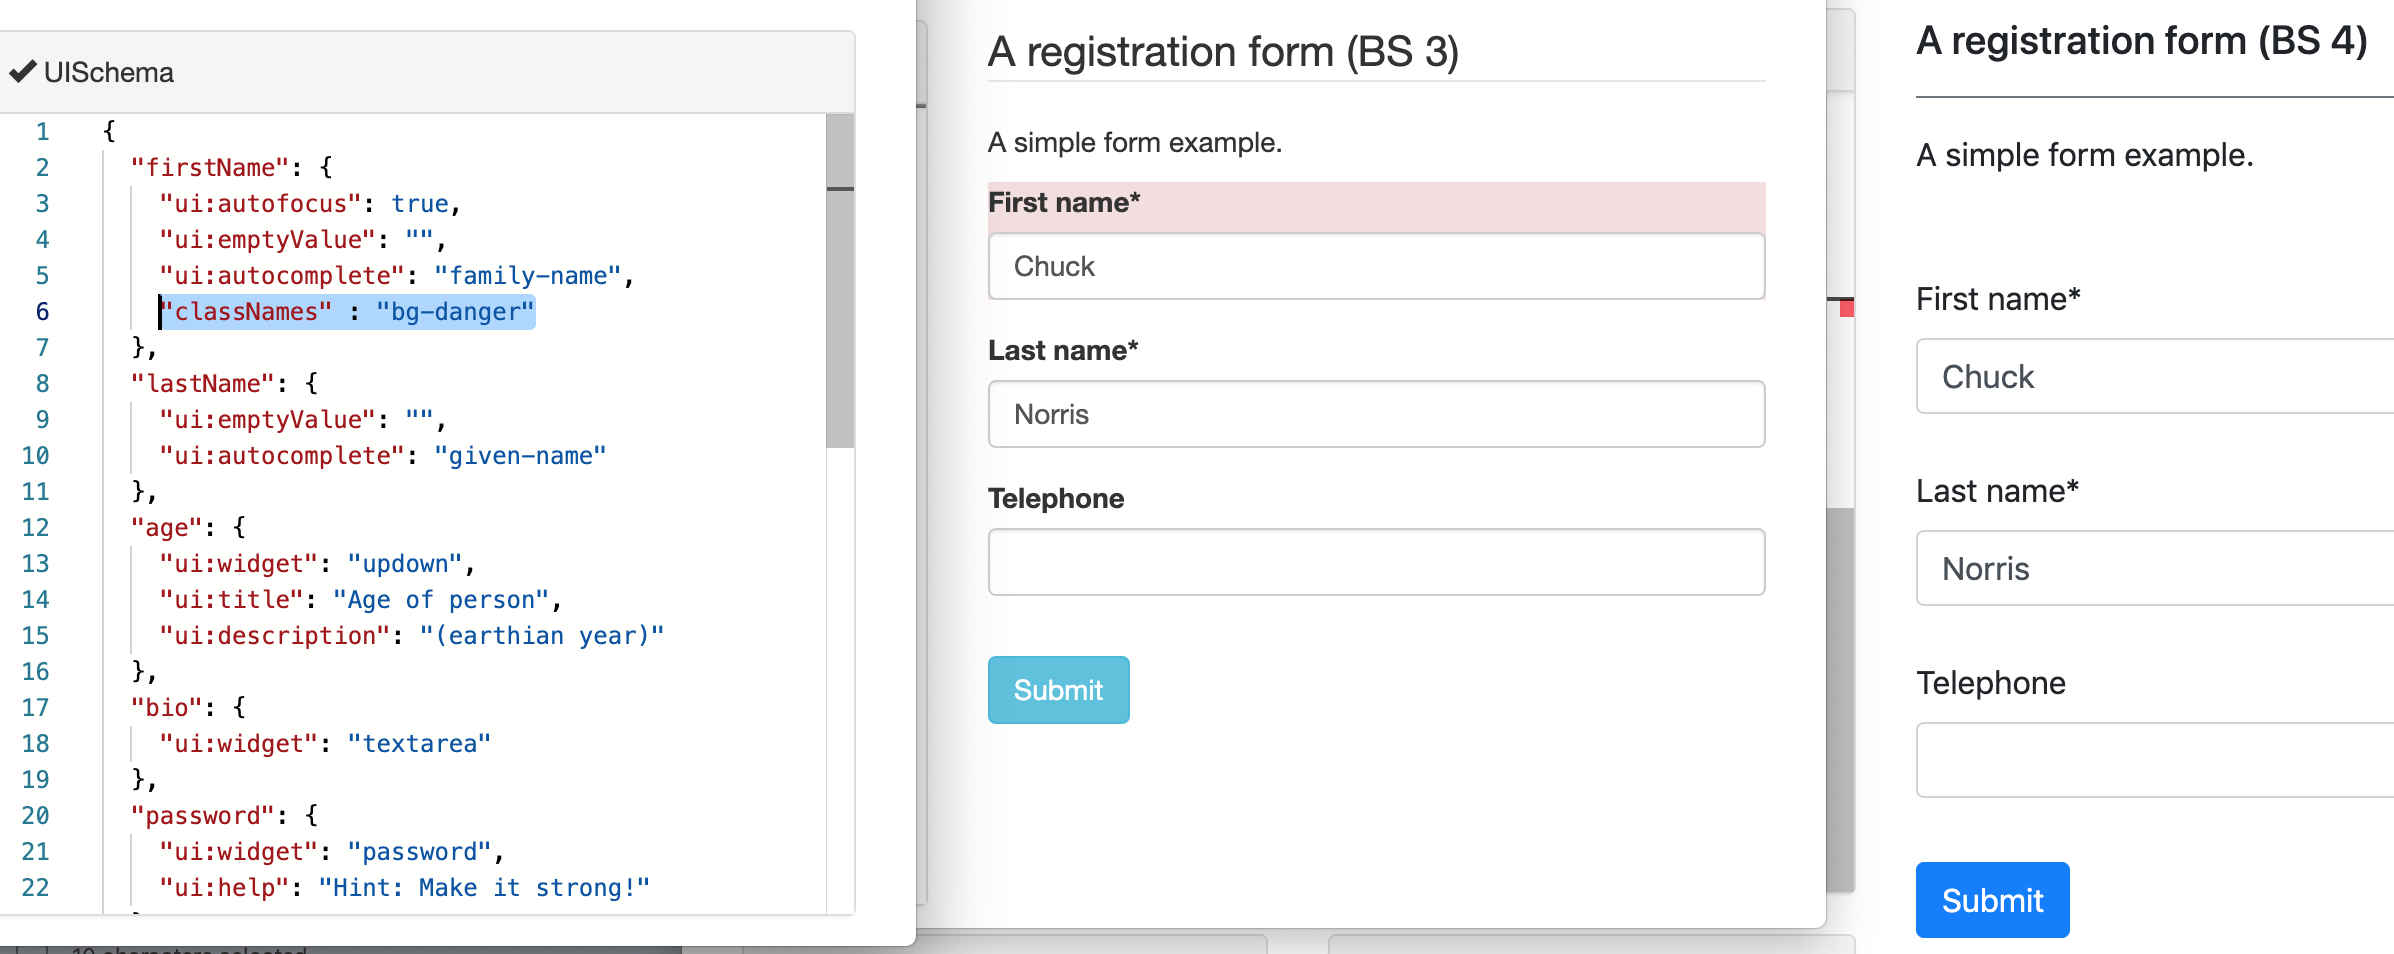Click the "A registration form (BS 3)" heading
This screenshot has height=954, width=2394.
point(1222,52)
